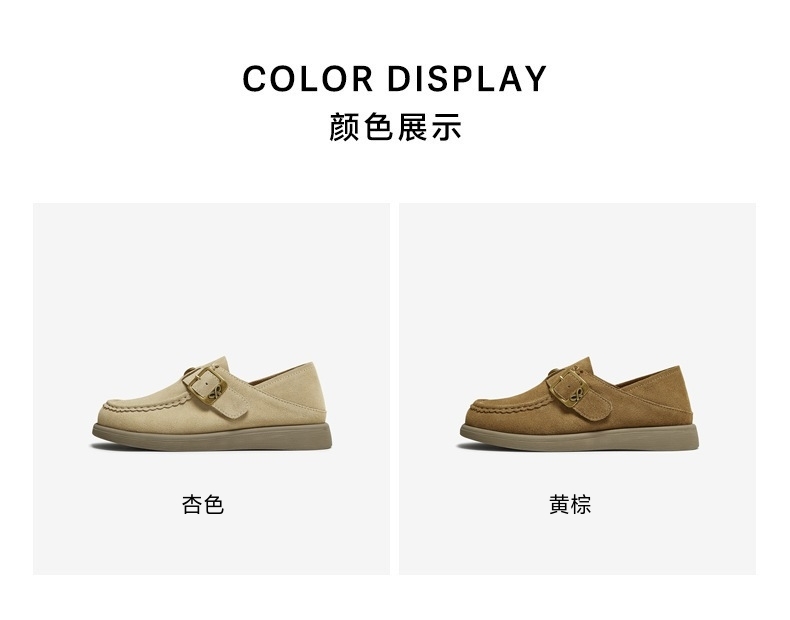Click the gold buckle on apricot shoe
790x620 pixels.
[x=207, y=382]
